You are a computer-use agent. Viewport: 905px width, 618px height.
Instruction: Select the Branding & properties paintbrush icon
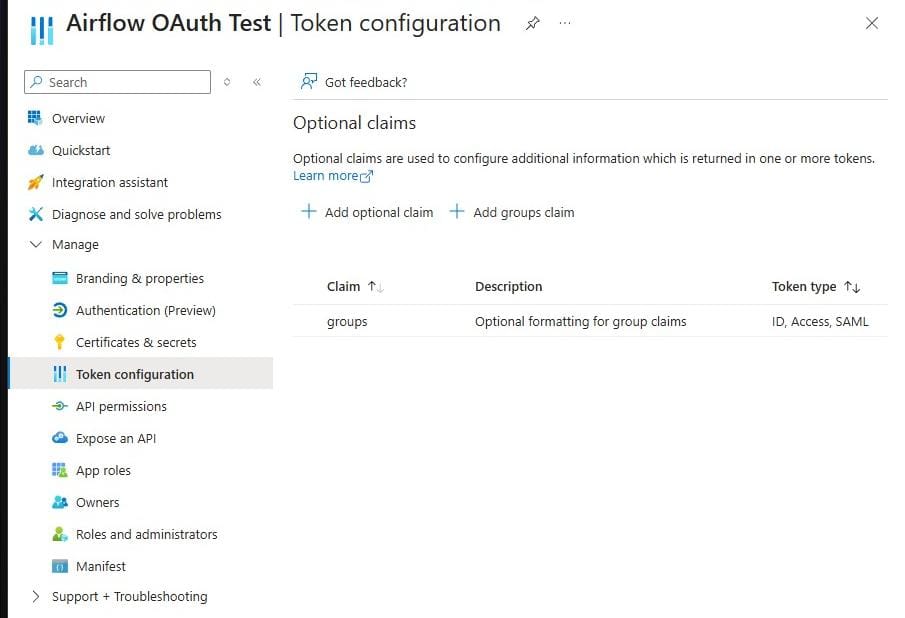click(61, 278)
